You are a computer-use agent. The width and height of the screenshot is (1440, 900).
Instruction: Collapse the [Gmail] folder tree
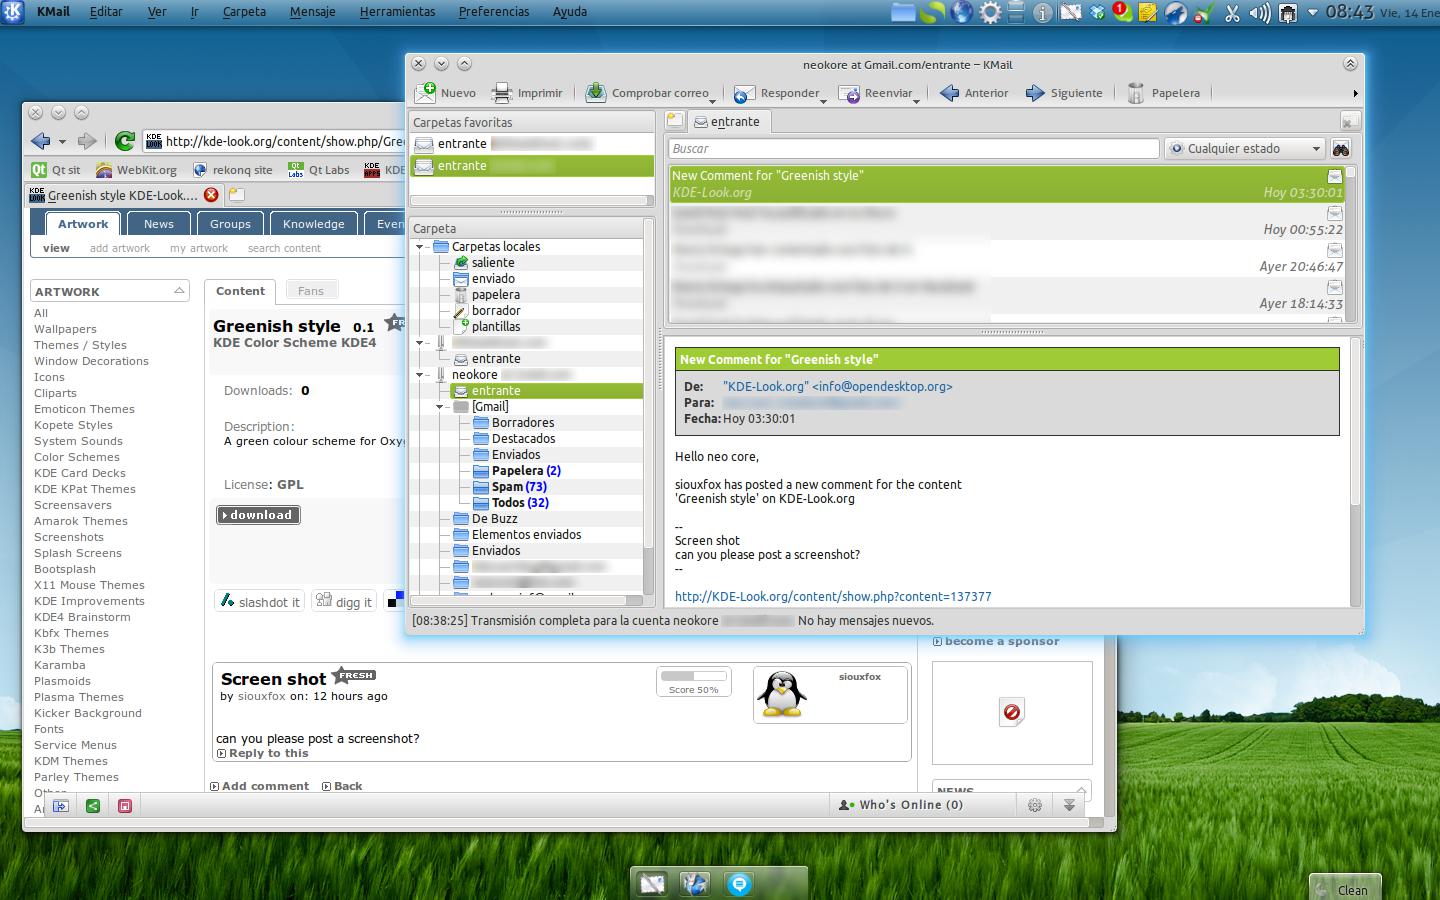(440, 407)
